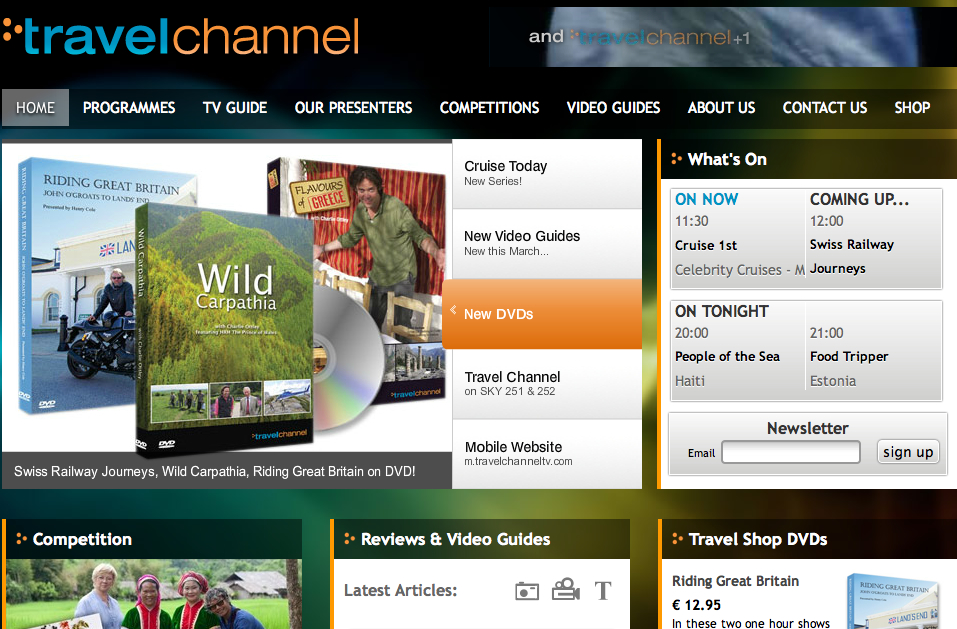Click the Travel Channel logo
957x629 pixels.
click(x=180, y=36)
